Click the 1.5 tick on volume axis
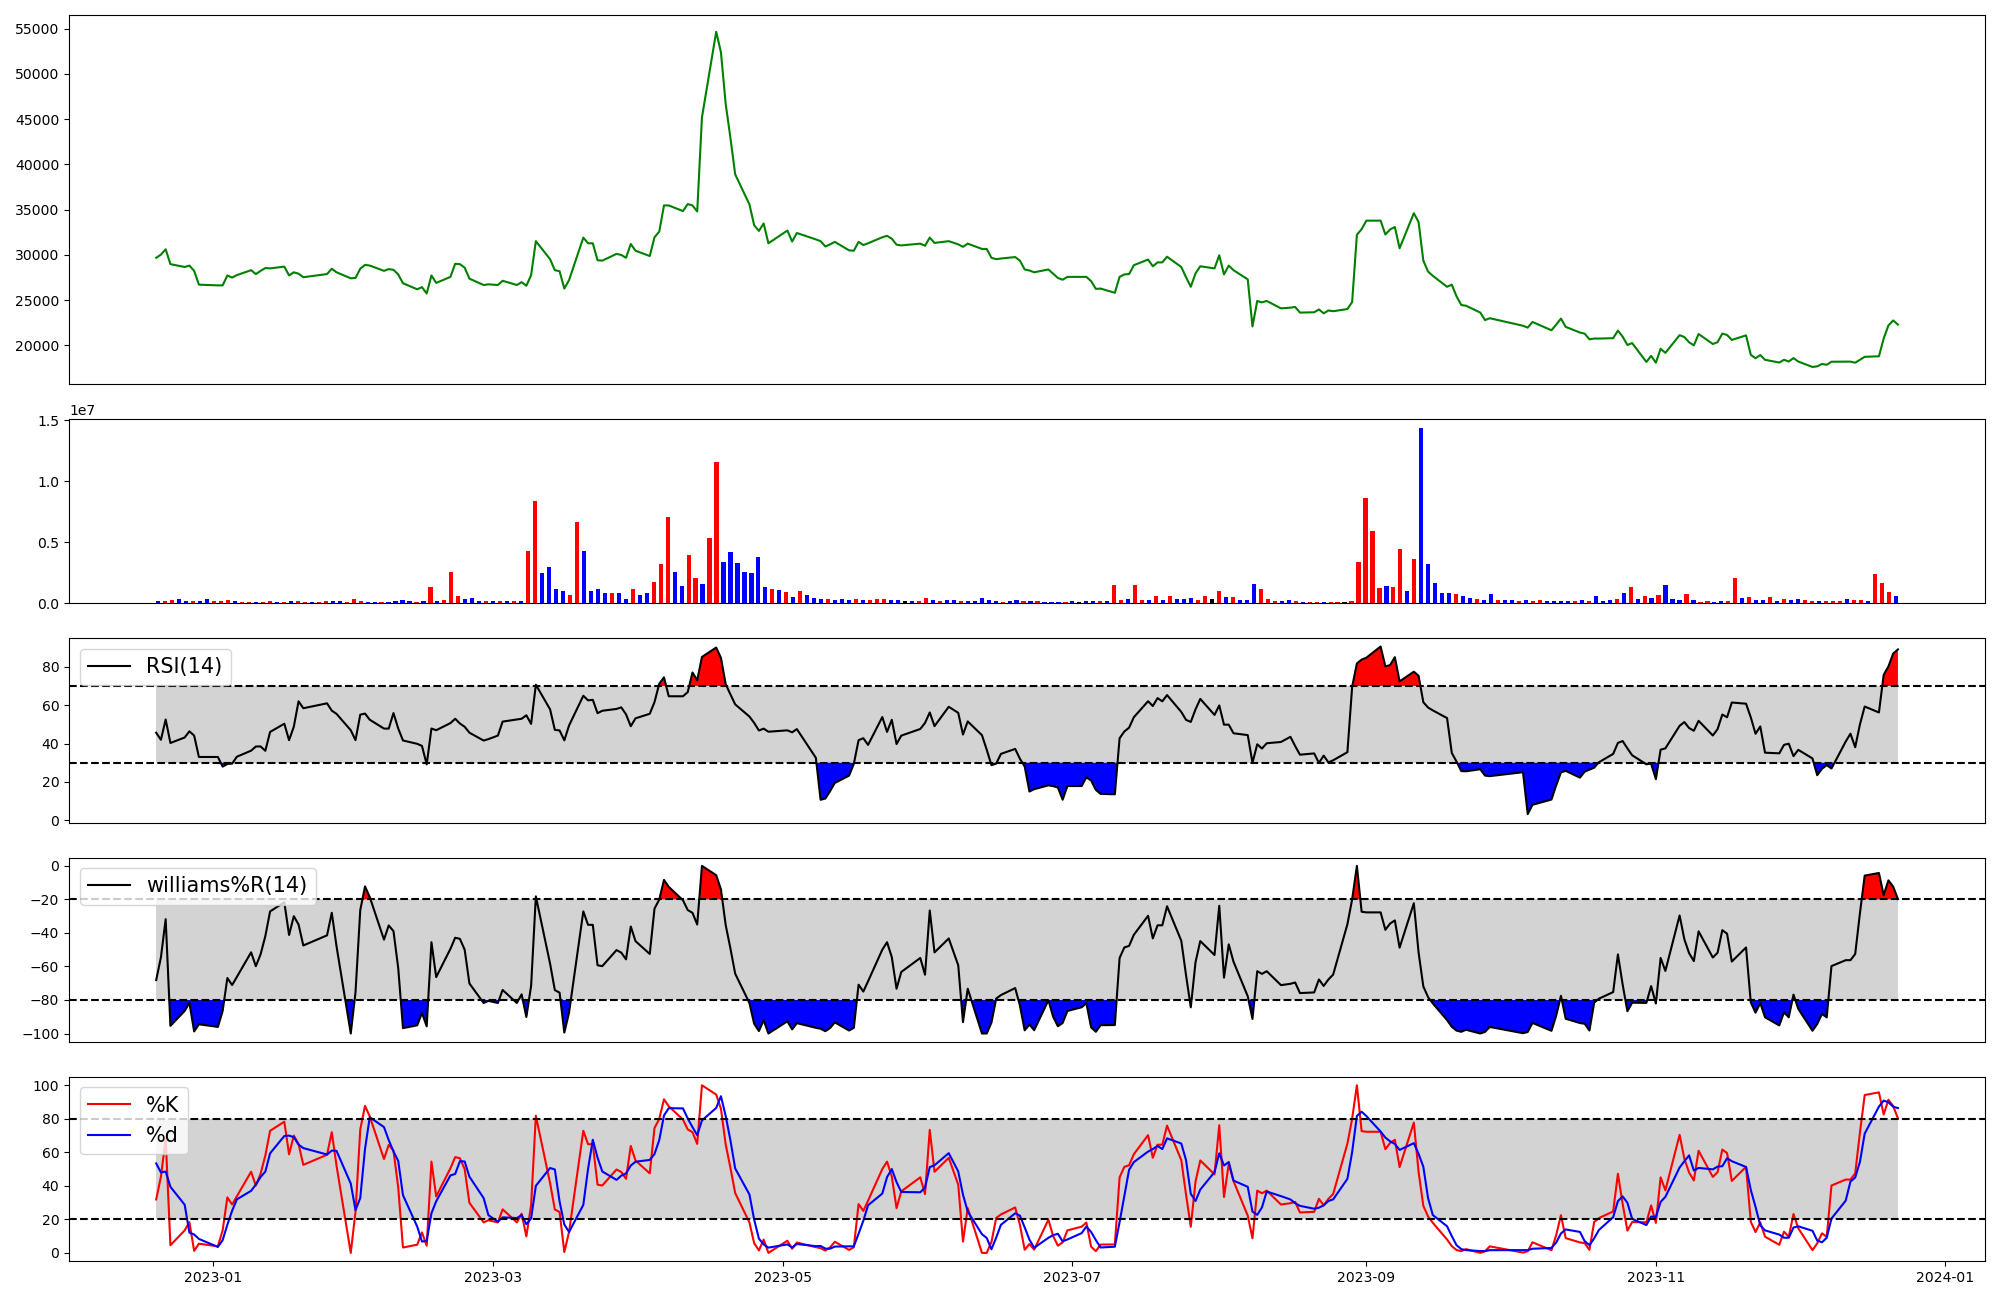2000x1300 pixels. [48, 421]
